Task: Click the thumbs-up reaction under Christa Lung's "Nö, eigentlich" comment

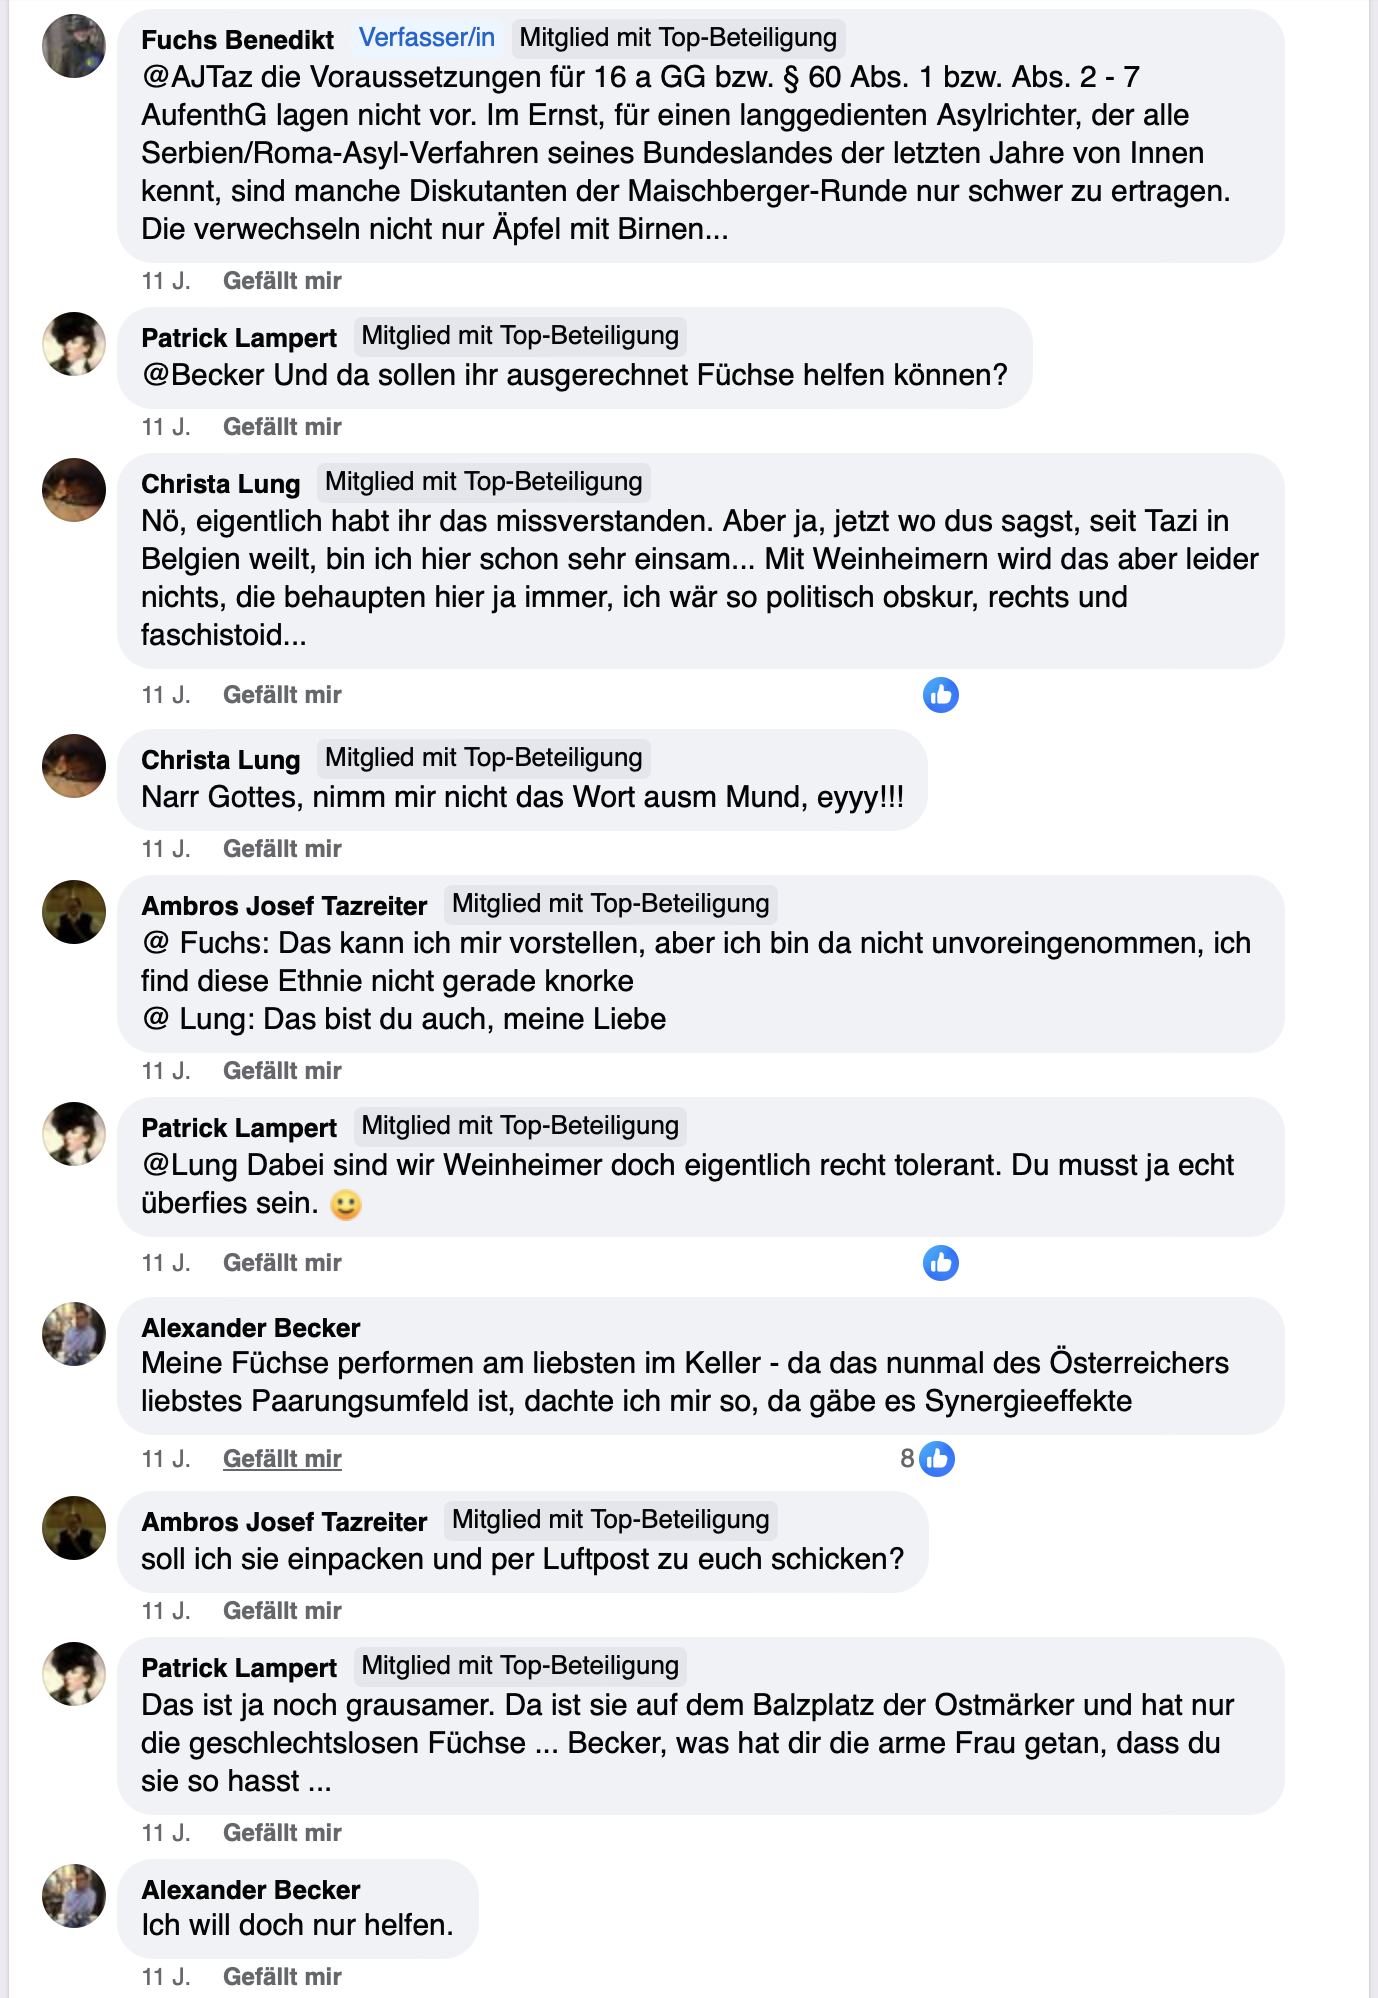Action: [940, 695]
